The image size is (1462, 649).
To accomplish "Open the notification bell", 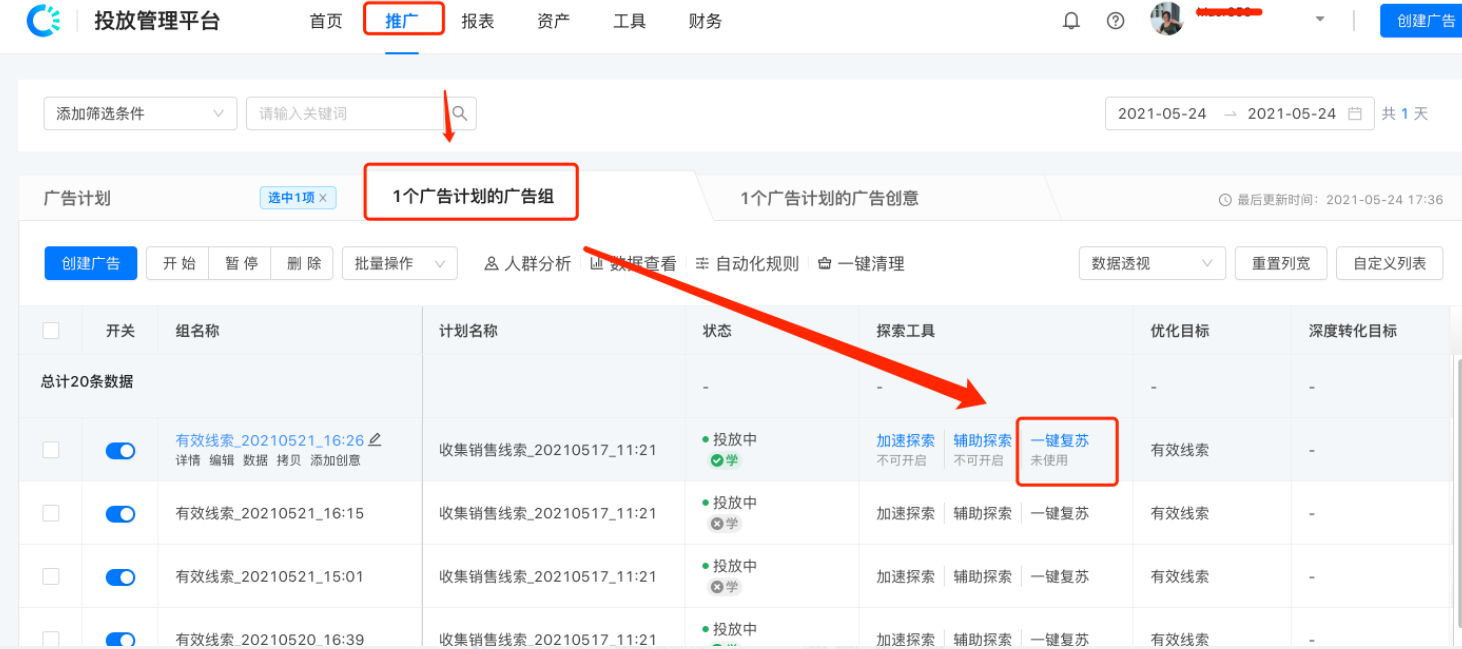I will point(1071,20).
